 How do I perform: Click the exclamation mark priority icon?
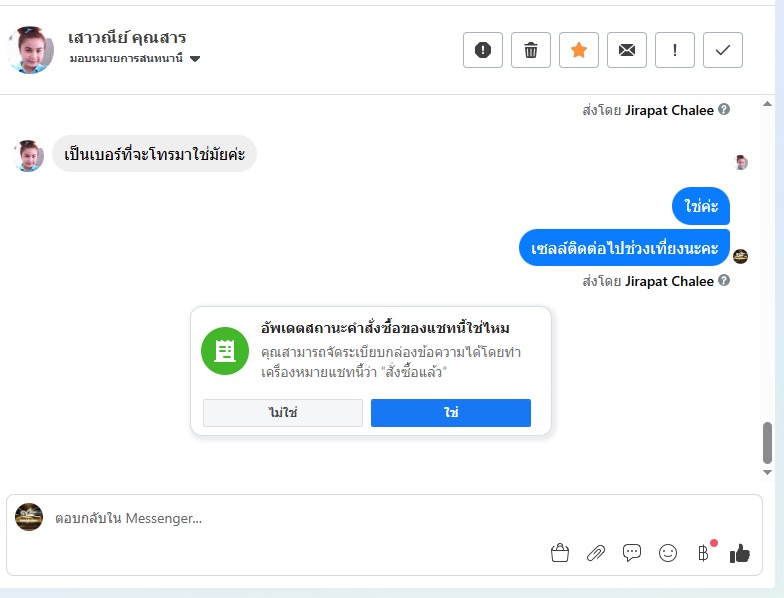tap(675, 50)
